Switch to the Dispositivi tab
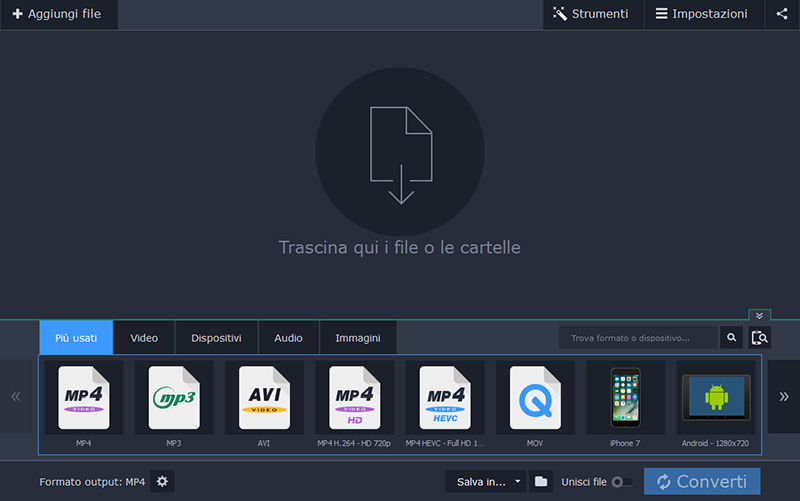The height and width of the screenshot is (501, 800). coord(216,338)
